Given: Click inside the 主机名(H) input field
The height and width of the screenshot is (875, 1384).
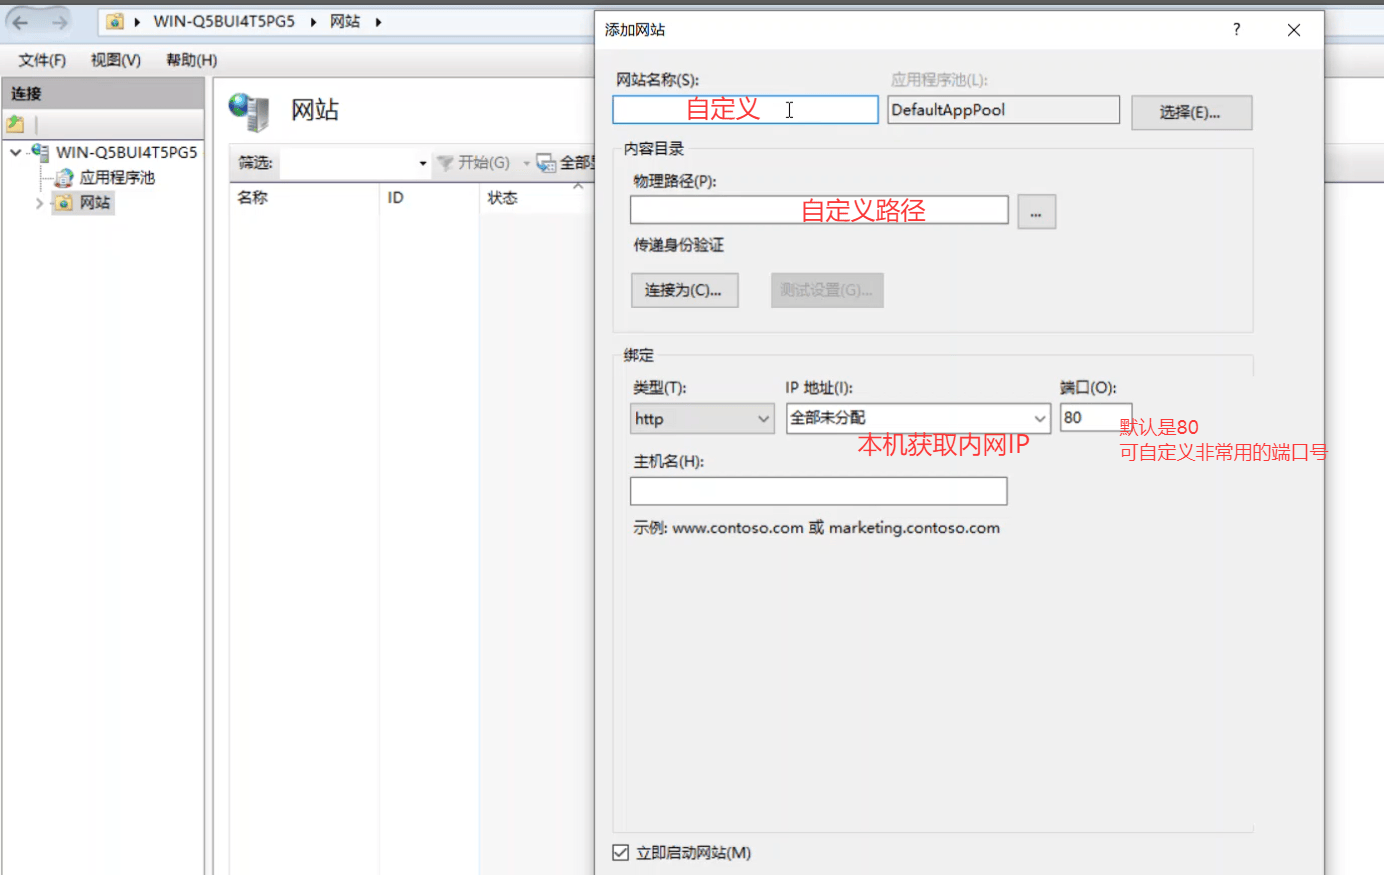Looking at the screenshot, I should 818,491.
